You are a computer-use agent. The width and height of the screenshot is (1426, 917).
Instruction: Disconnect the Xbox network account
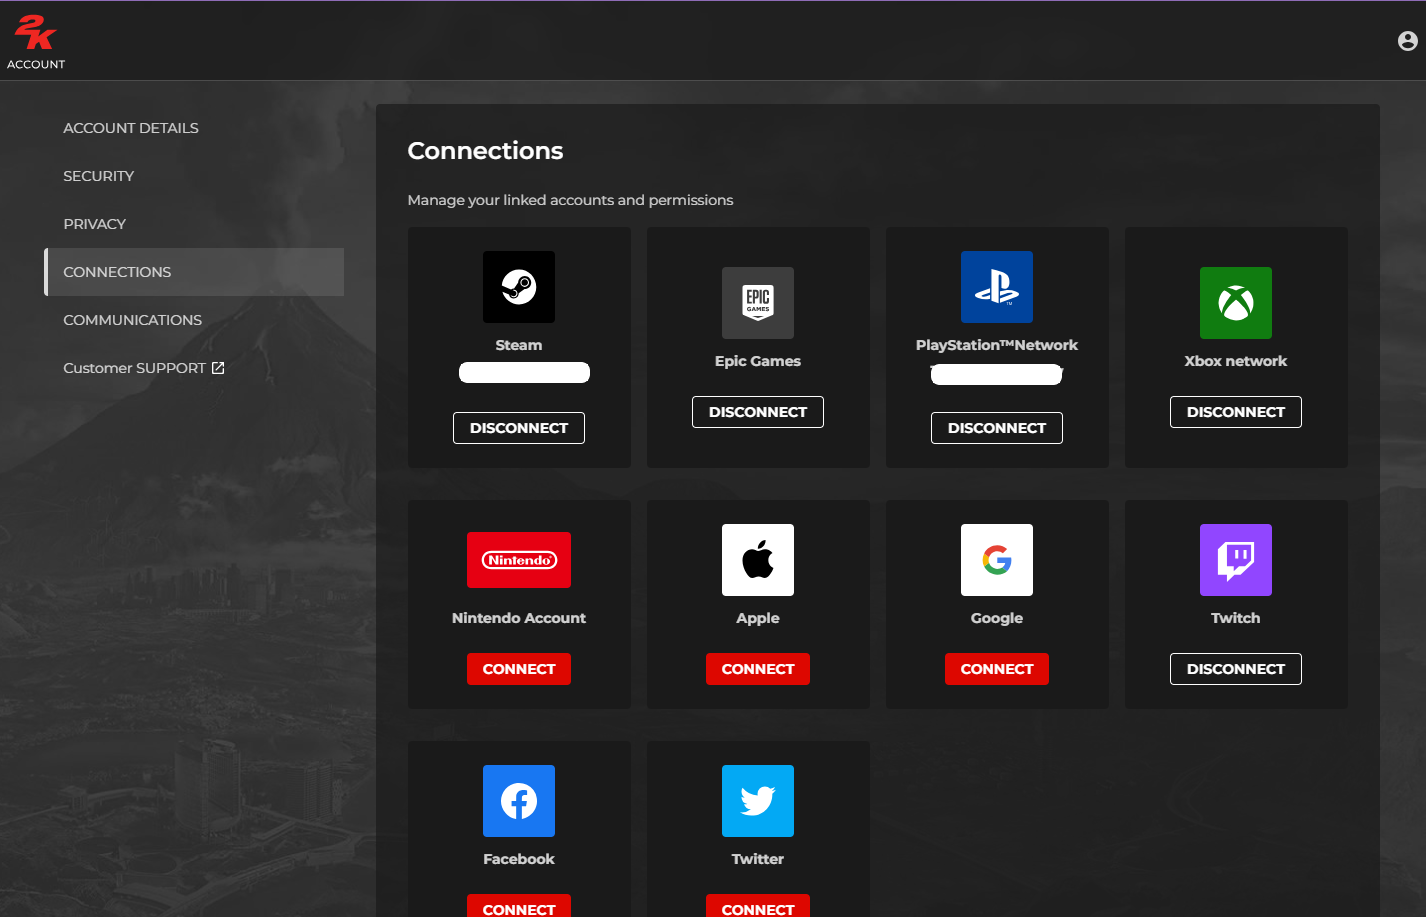pos(1235,412)
